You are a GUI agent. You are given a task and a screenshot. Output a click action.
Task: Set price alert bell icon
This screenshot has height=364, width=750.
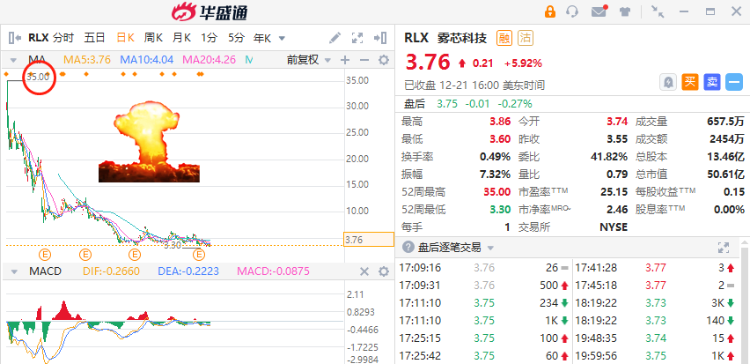coord(668,82)
